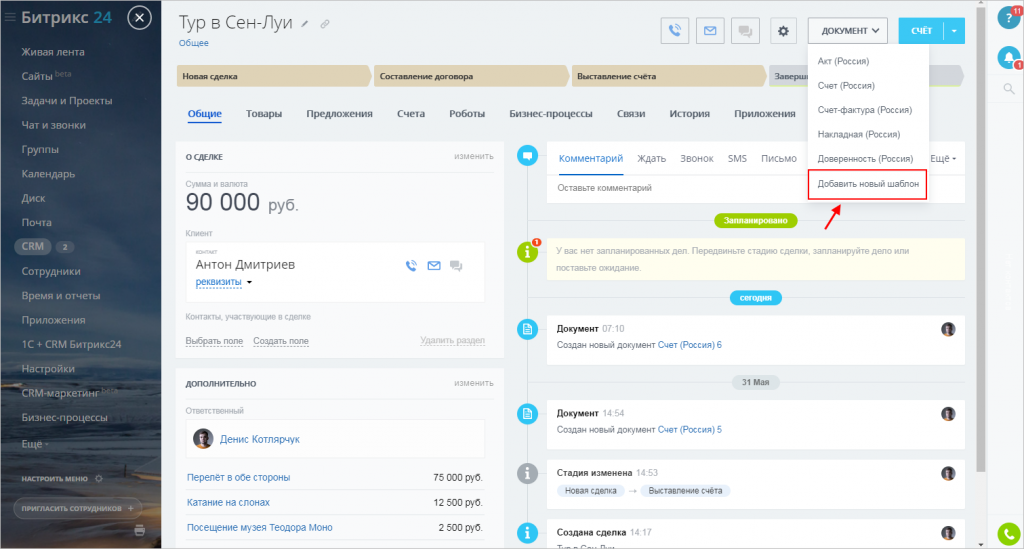Expand Ещё in the left sidebar menu
Screen dimensions: 1024x549
point(35,444)
